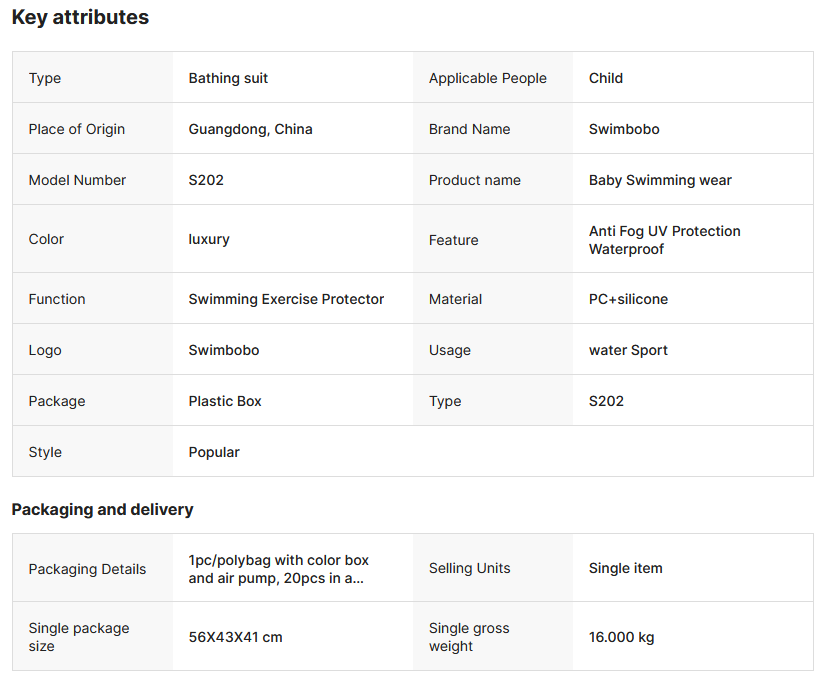Select the Bathing suit value

pyautogui.click(x=228, y=78)
